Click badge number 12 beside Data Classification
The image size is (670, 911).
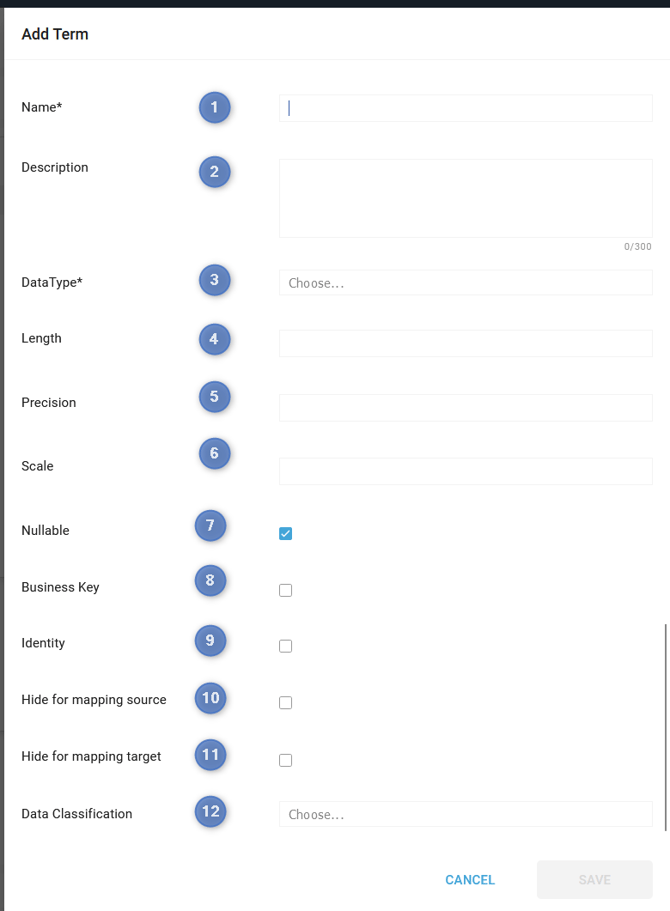(x=210, y=811)
